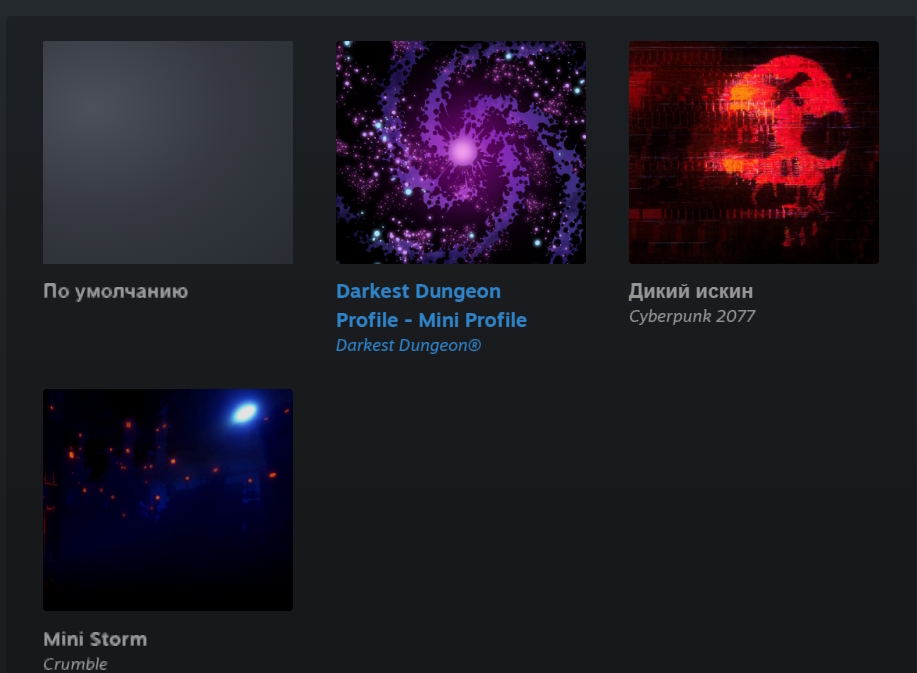The image size is (917, 673).
Task: Click the Darkest Dungeon® game subtitle
Action: pos(408,346)
